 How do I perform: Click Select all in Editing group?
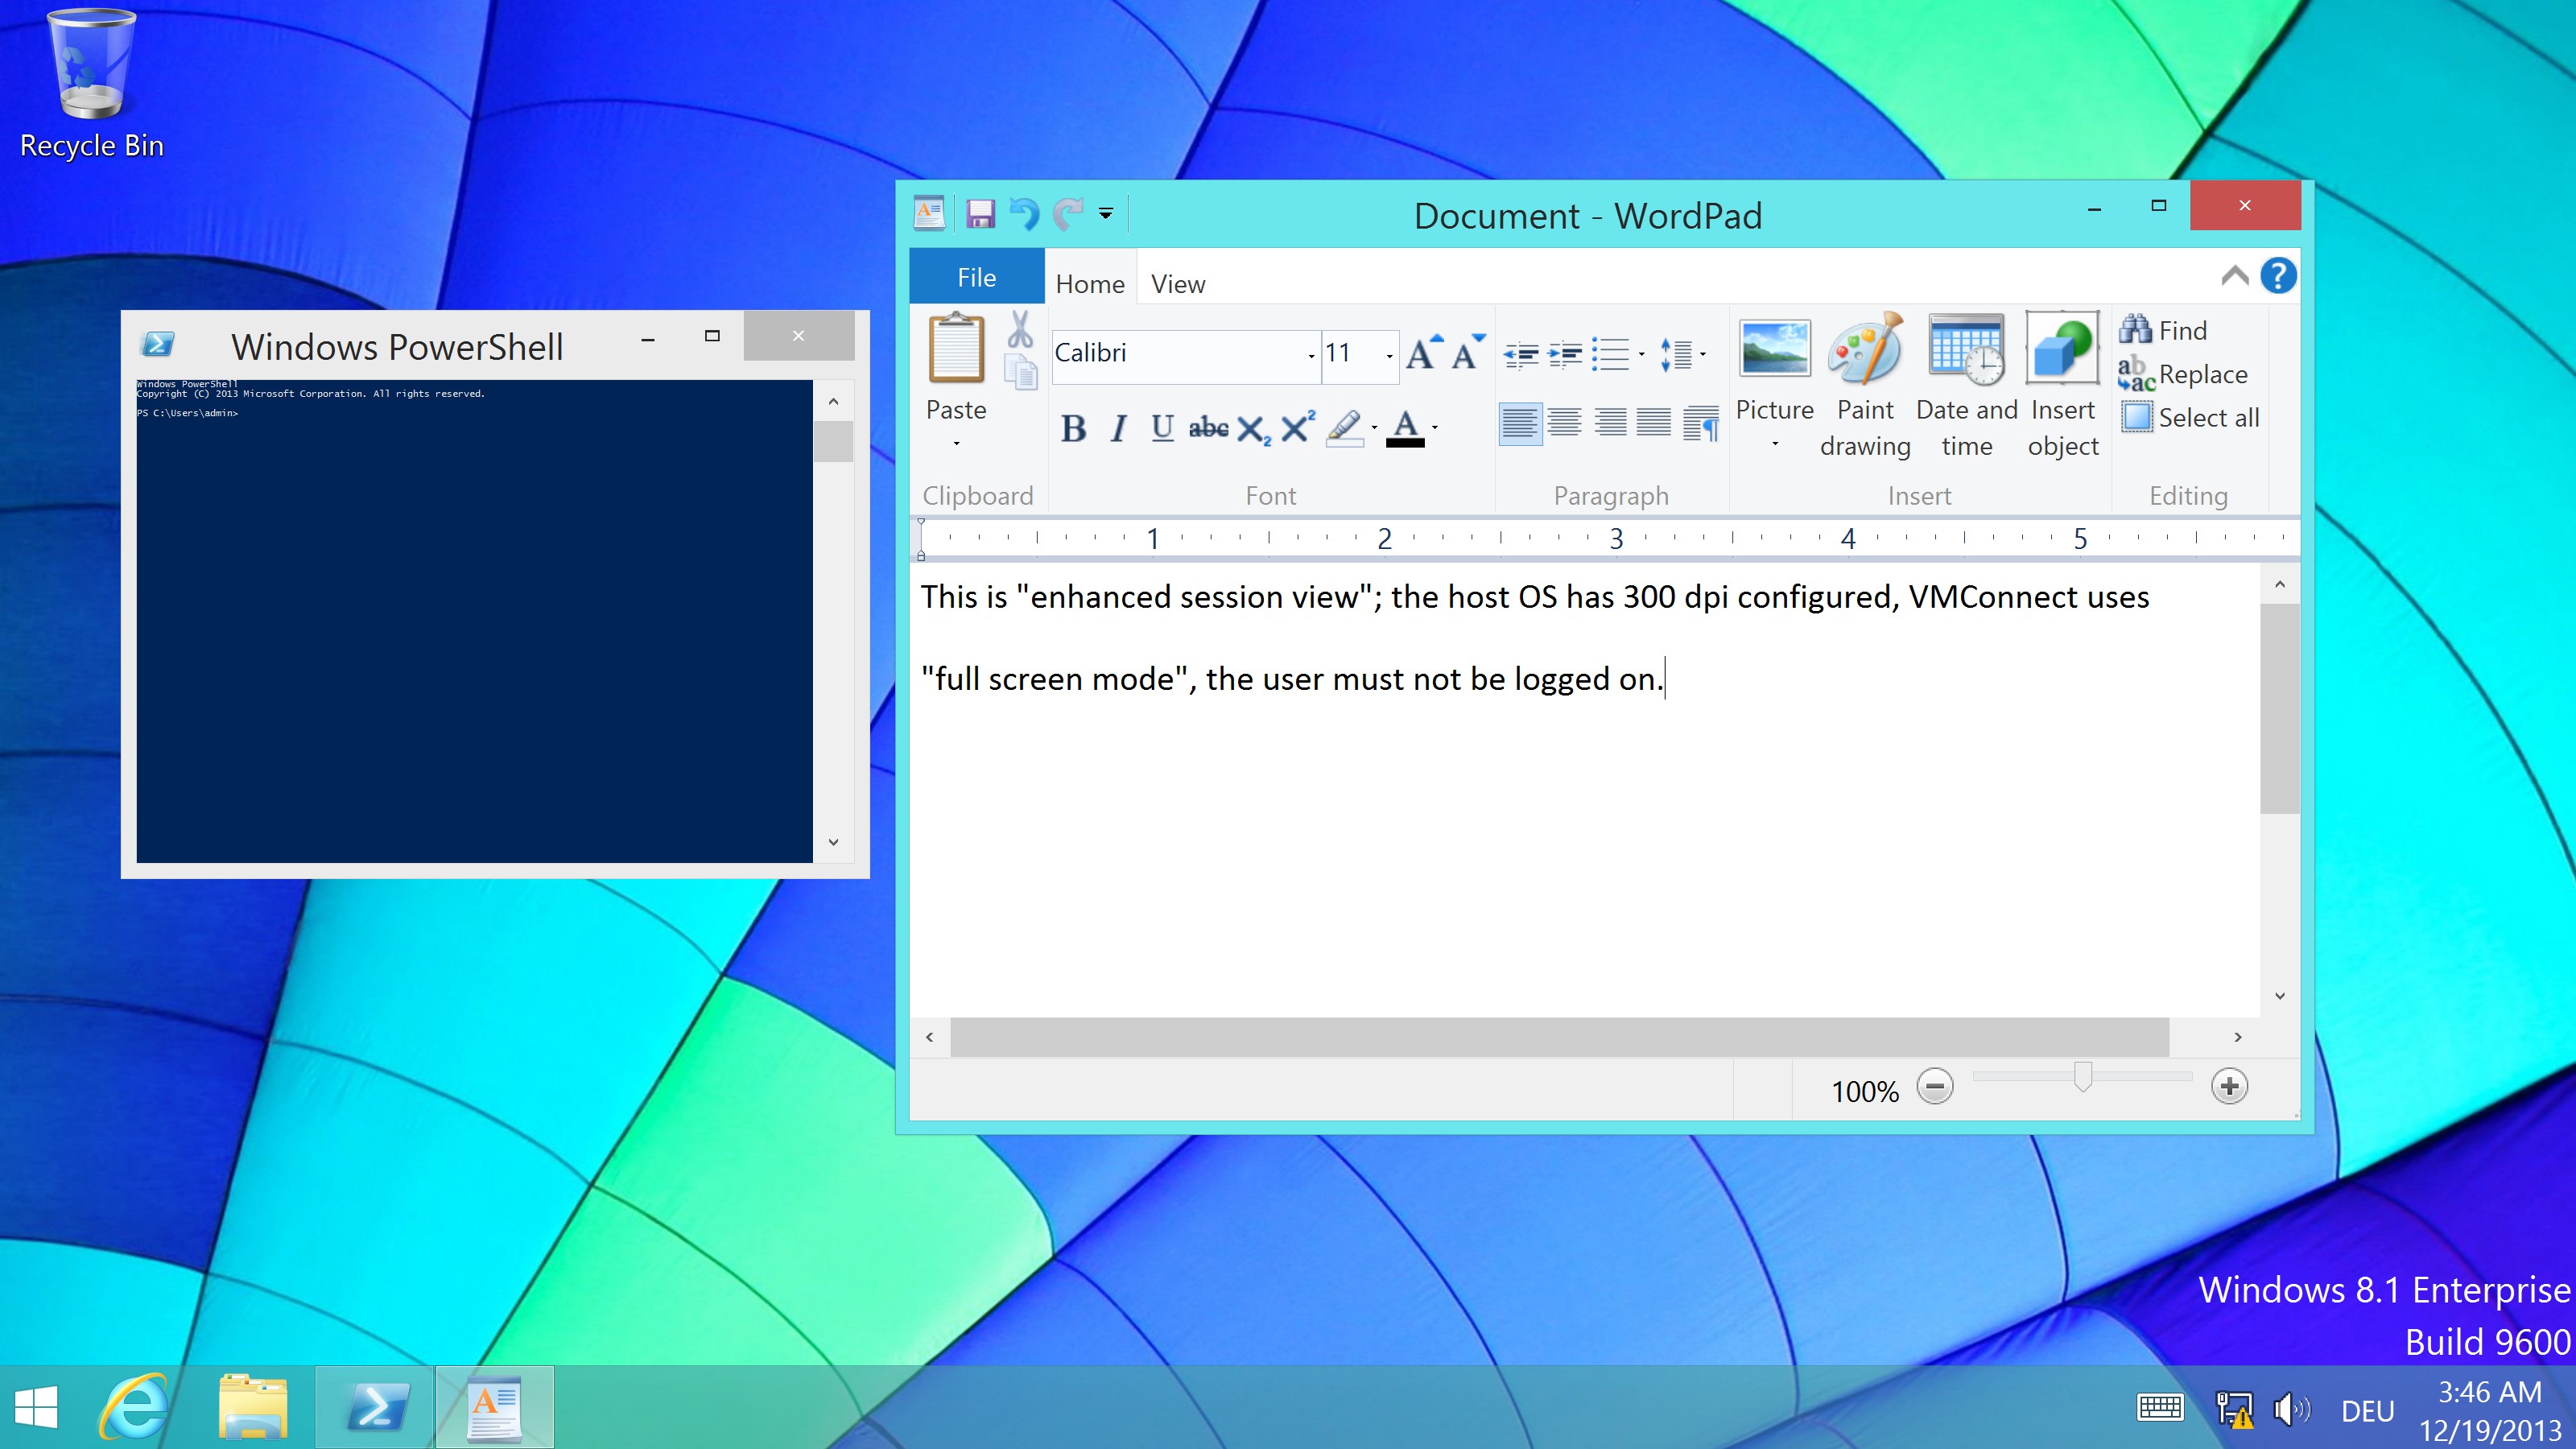[2190, 417]
